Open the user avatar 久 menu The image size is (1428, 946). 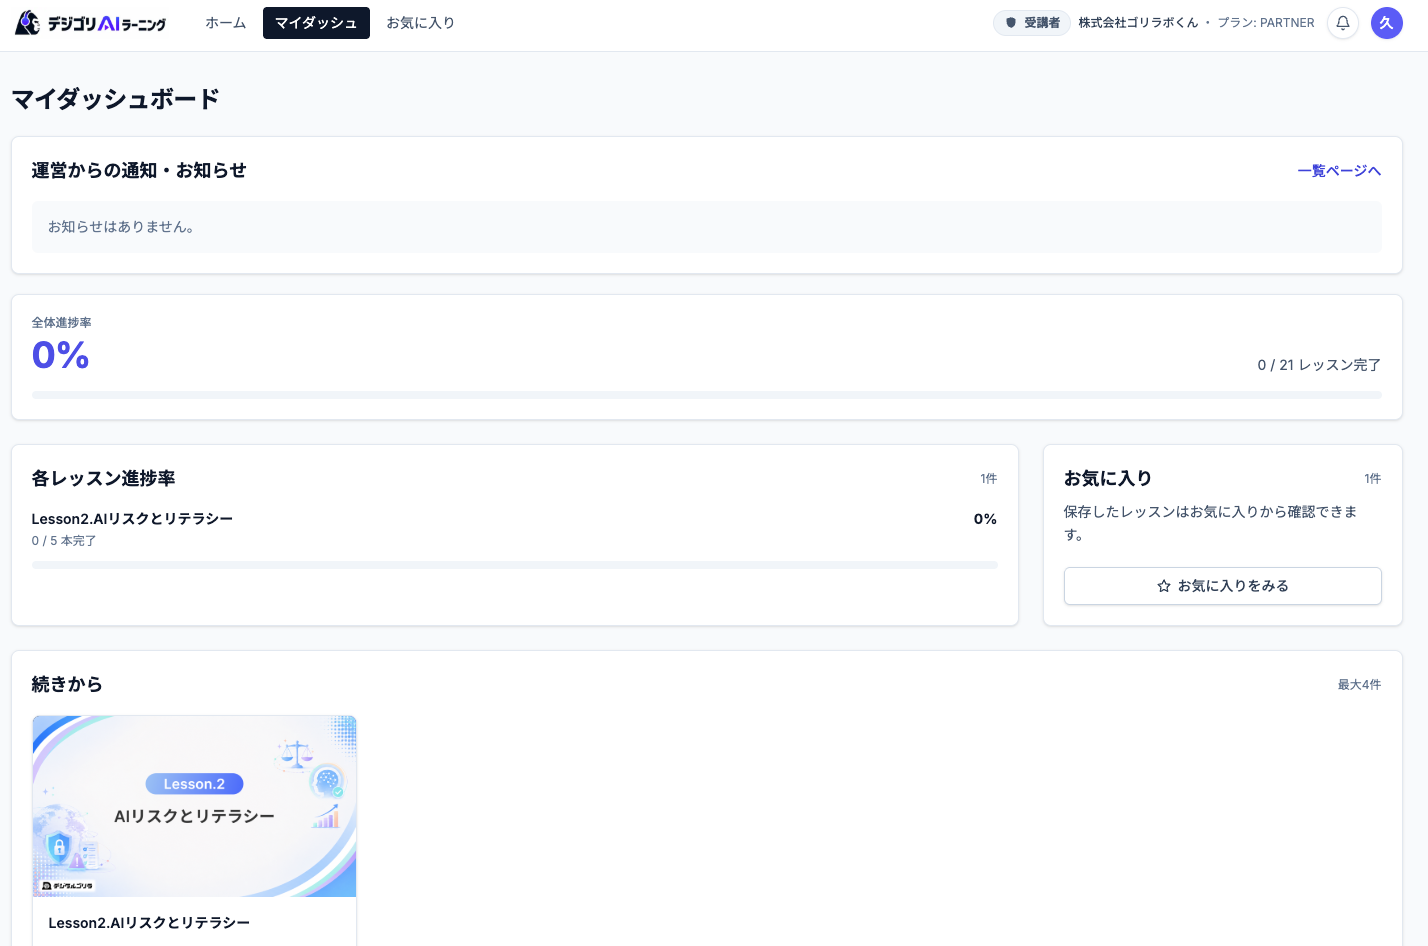1386,23
